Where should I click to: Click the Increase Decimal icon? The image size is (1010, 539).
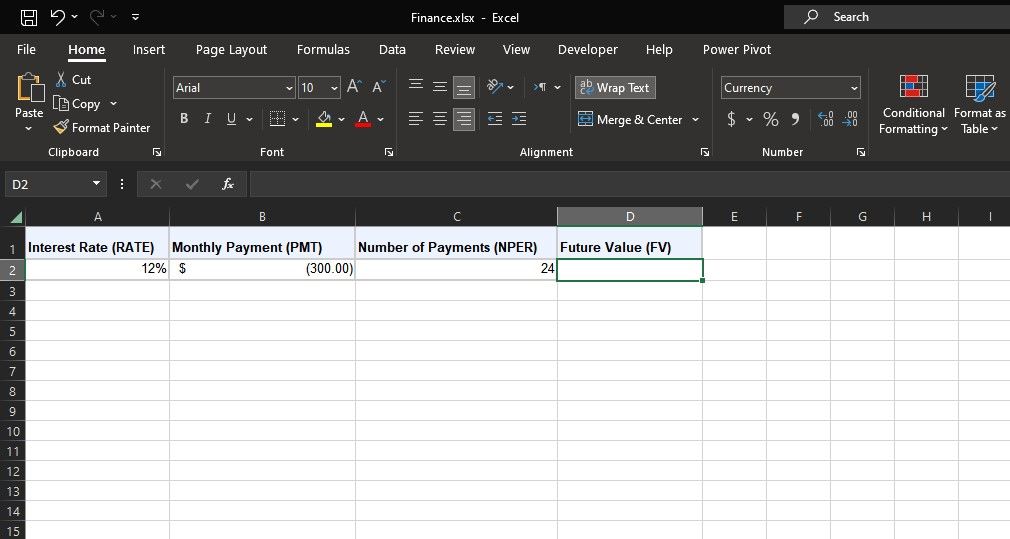(x=827, y=119)
